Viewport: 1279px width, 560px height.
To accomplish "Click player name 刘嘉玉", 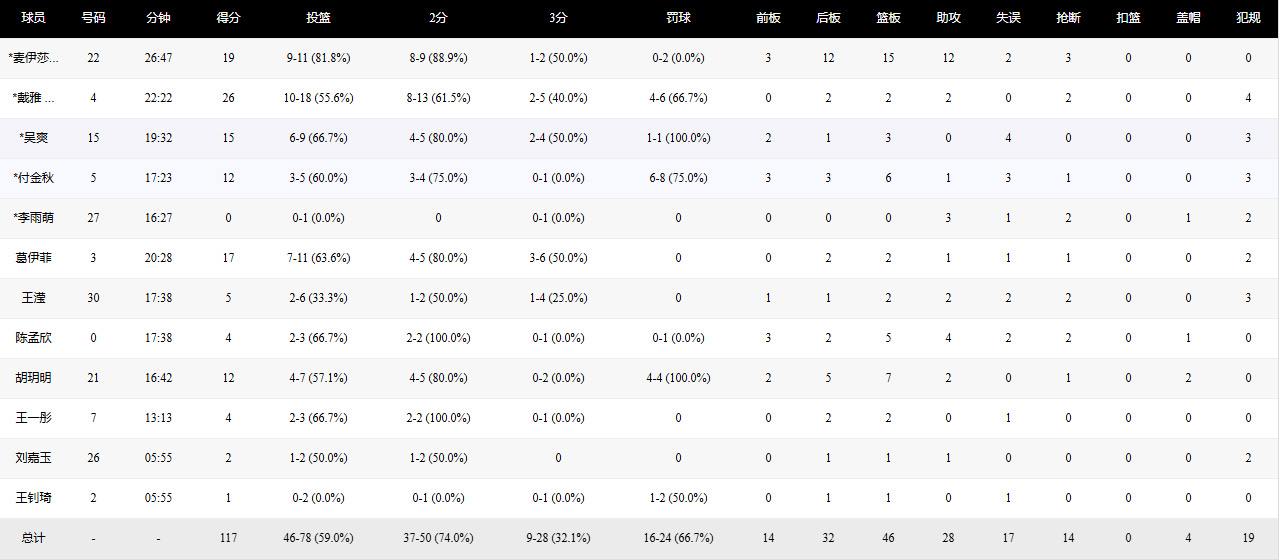I will tap(34, 458).
